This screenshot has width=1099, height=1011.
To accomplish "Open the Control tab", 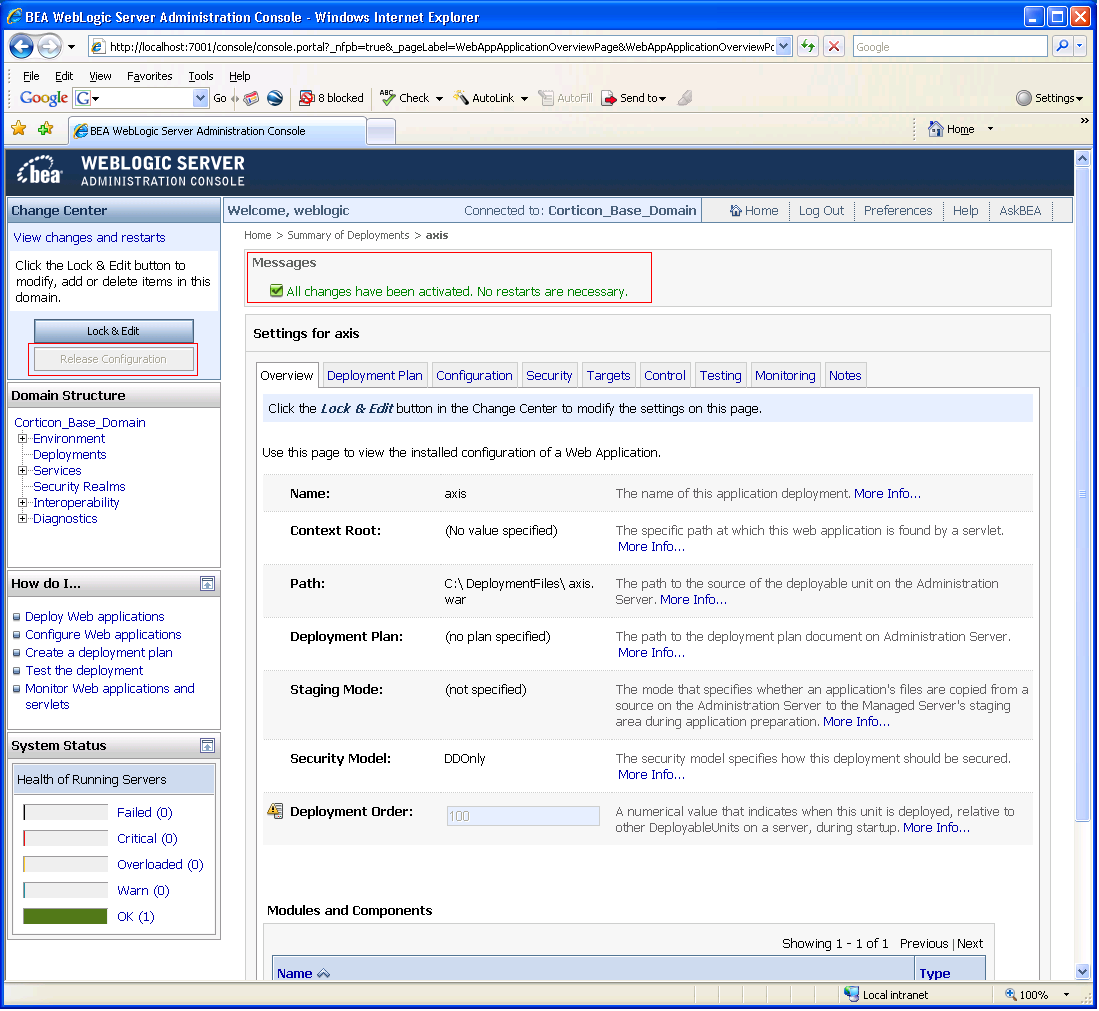I will coord(664,376).
